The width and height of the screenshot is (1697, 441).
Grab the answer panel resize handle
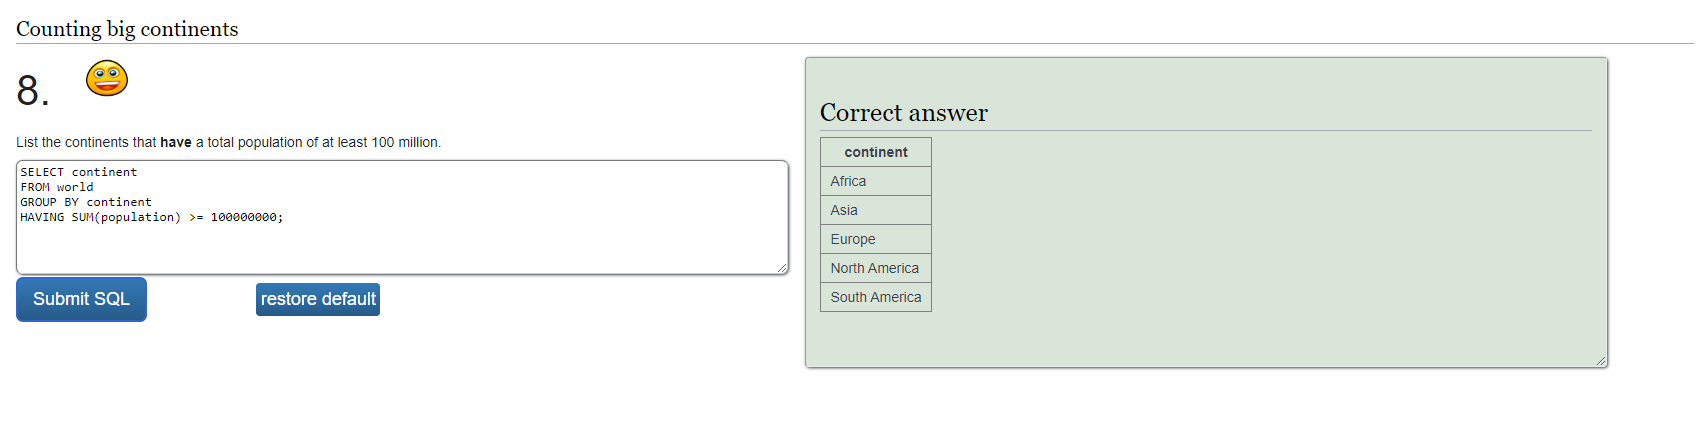click(x=1601, y=361)
